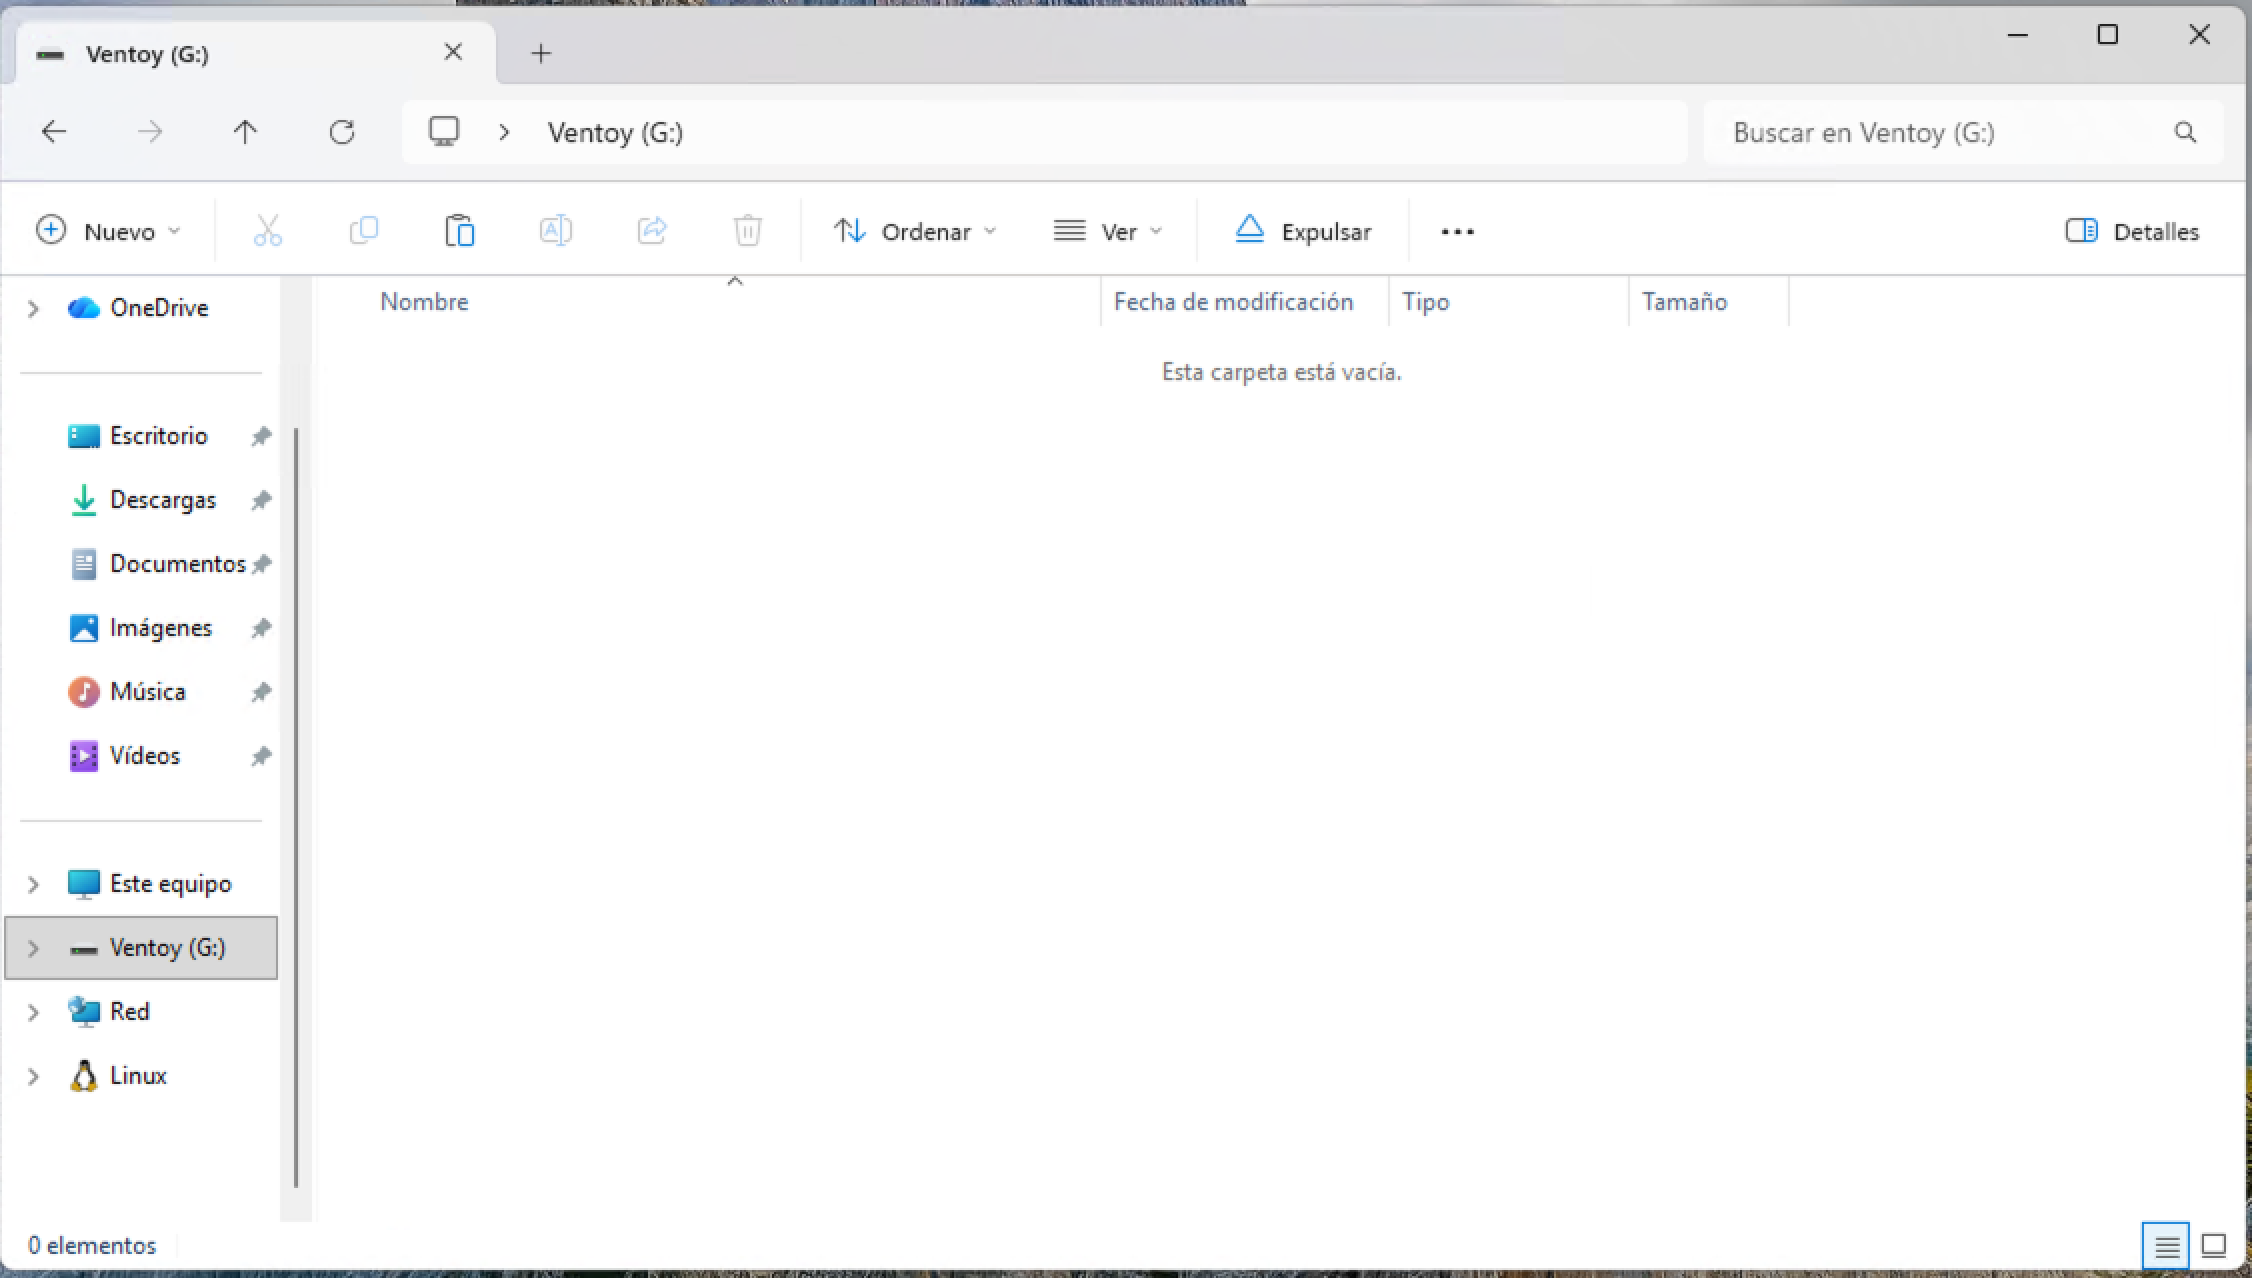Image resolution: width=2252 pixels, height=1278 pixels.
Task: Unpin Escritorio from quick access
Action: click(x=261, y=436)
